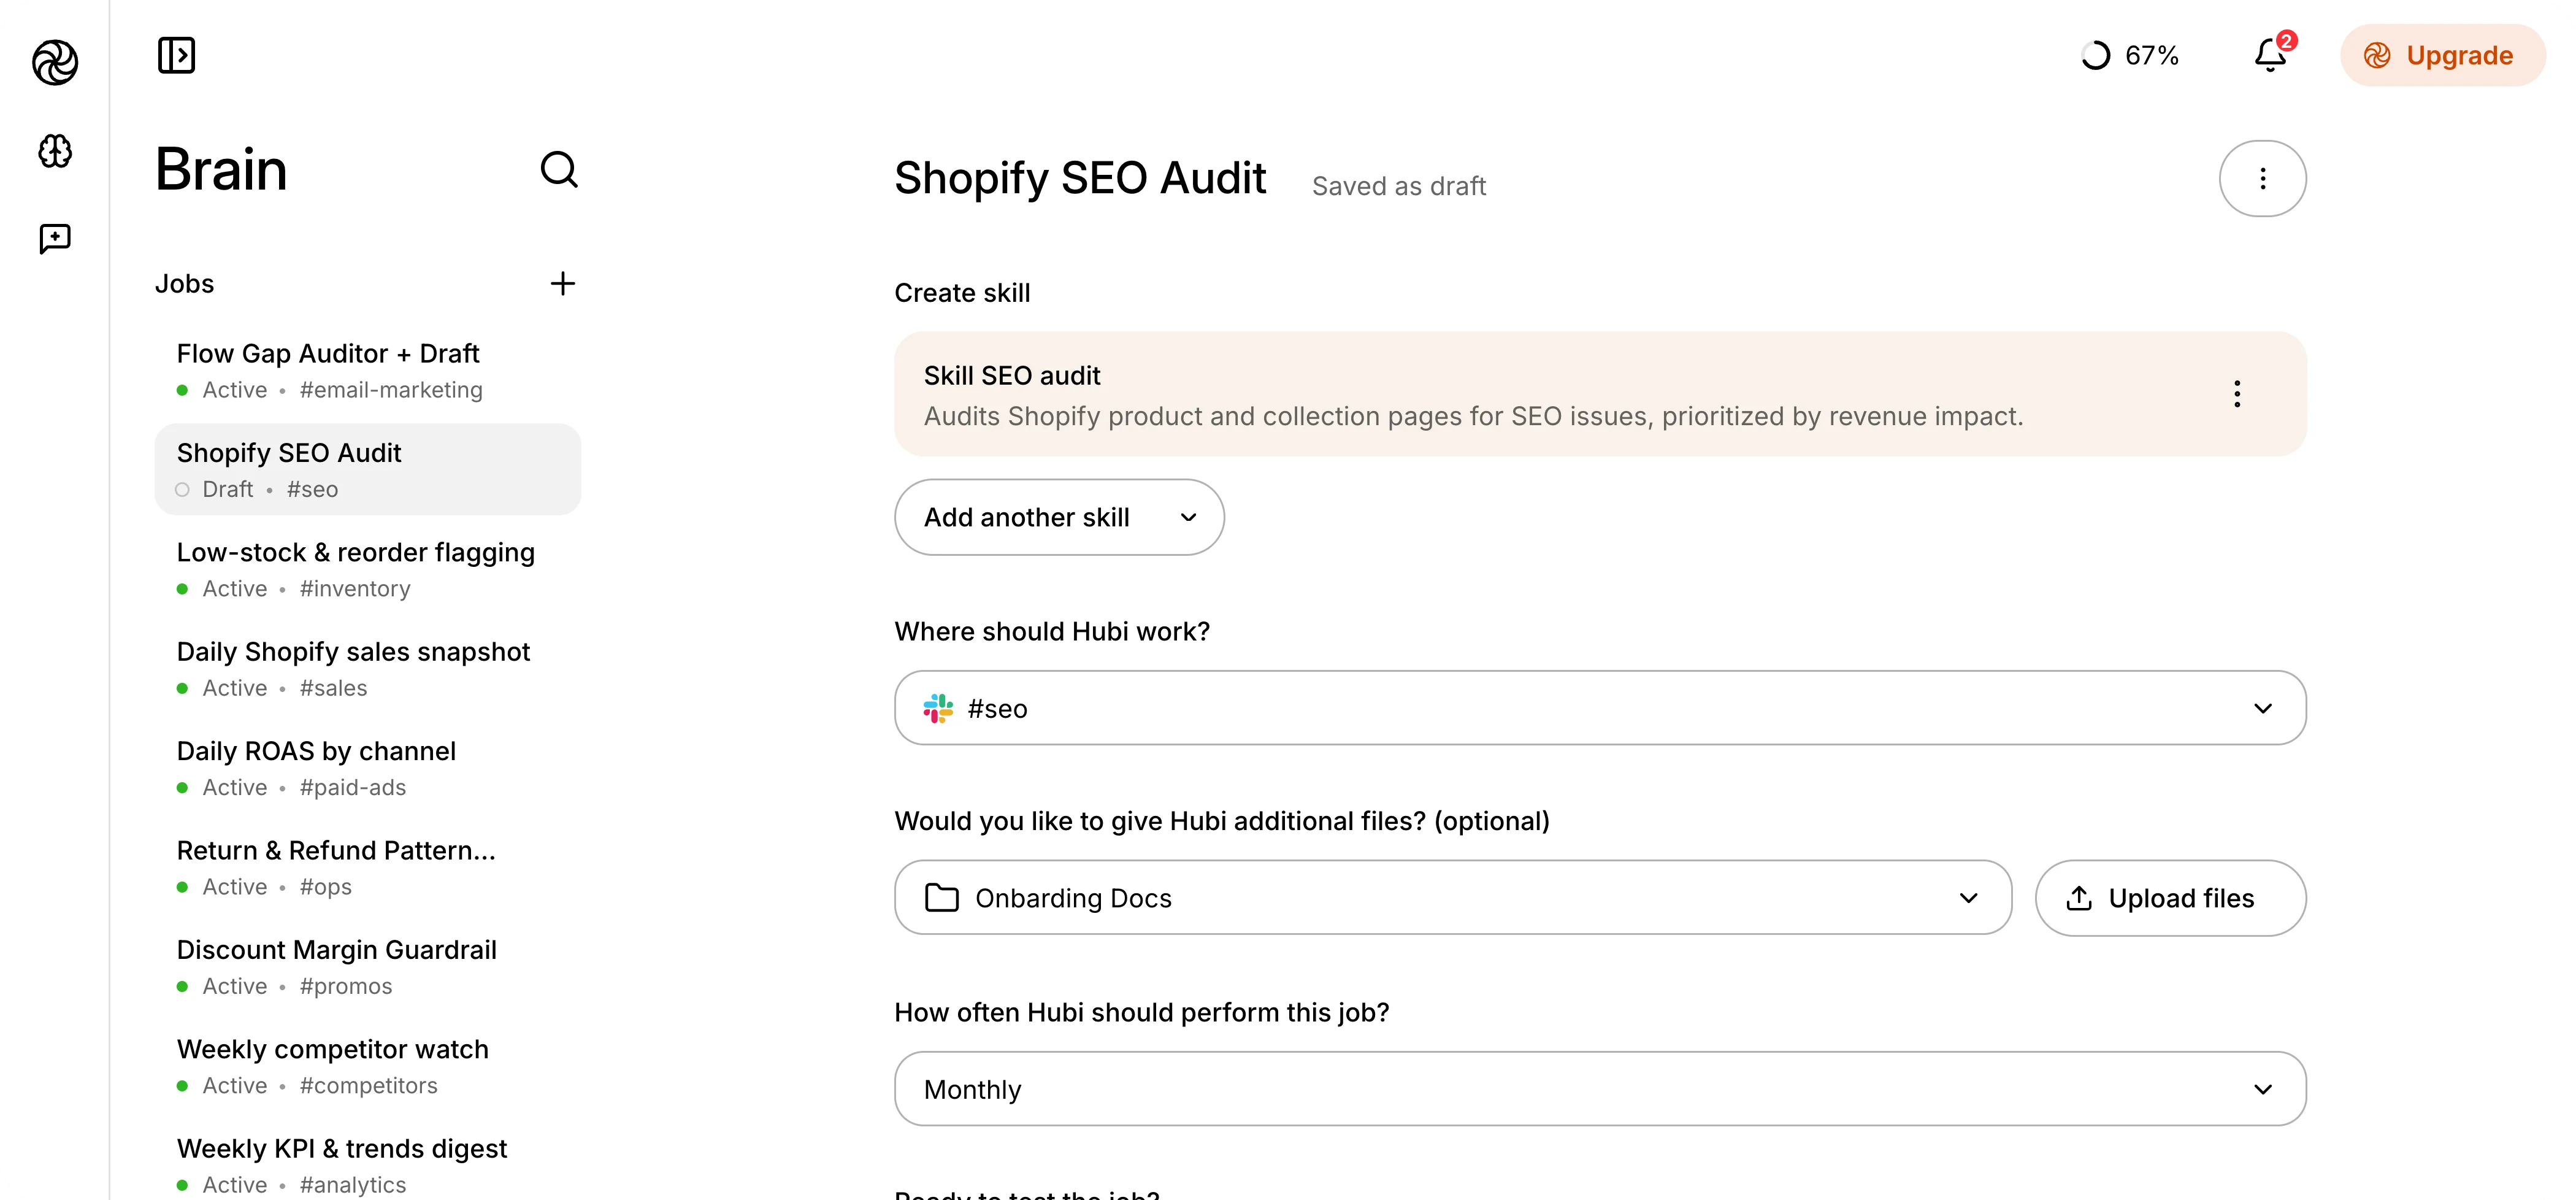The height and width of the screenshot is (1200, 2576).
Task: Select the Low-stock & reorder flagging job
Action: pyautogui.click(x=368, y=570)
